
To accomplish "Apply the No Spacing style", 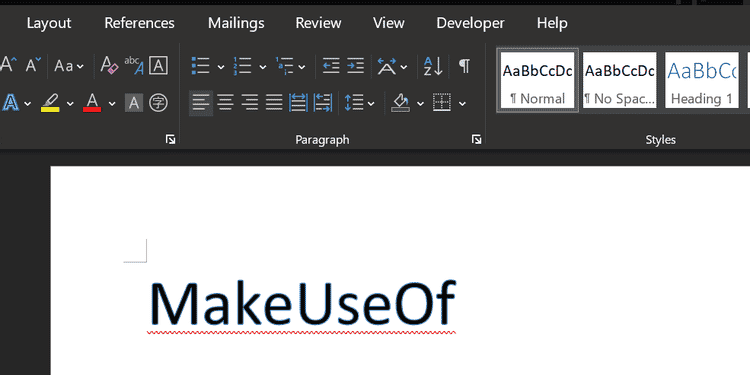I will point(619,80).
